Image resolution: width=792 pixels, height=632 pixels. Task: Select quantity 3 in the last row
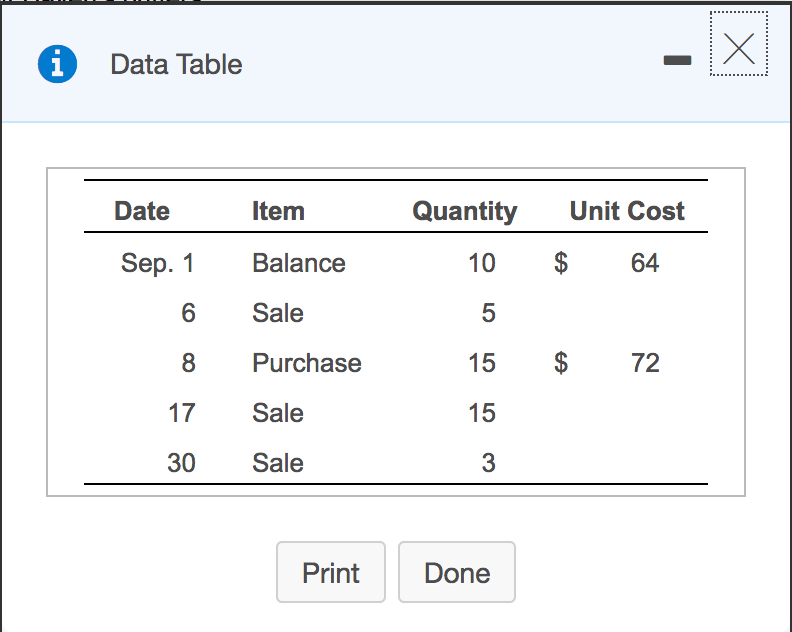click(x=488, y=463)
